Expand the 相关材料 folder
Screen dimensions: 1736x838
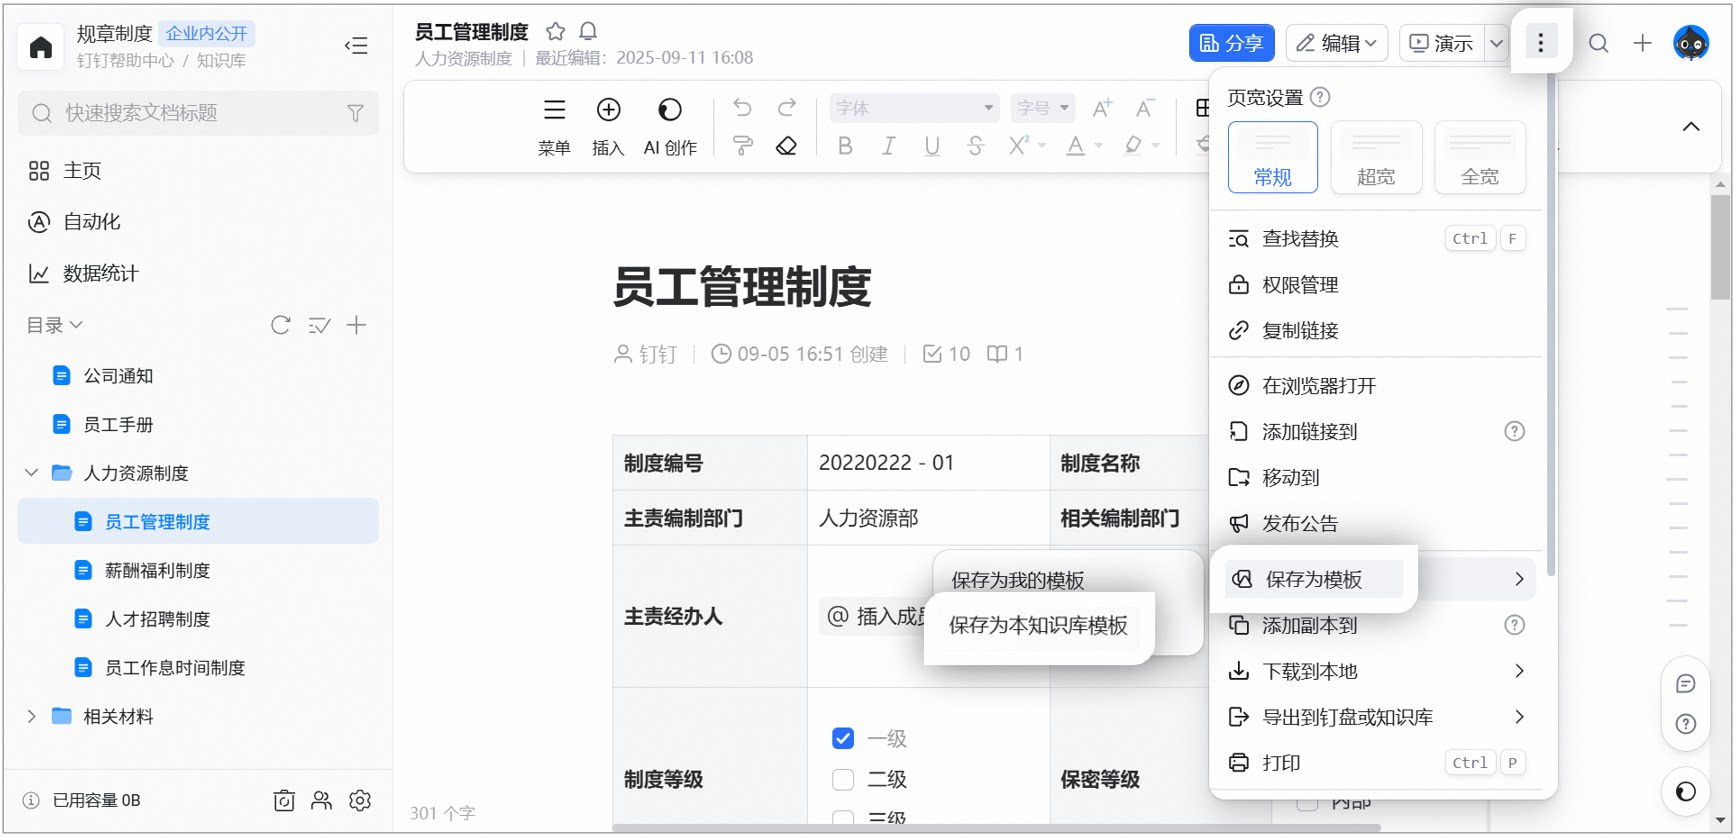[x=31, y=716]
